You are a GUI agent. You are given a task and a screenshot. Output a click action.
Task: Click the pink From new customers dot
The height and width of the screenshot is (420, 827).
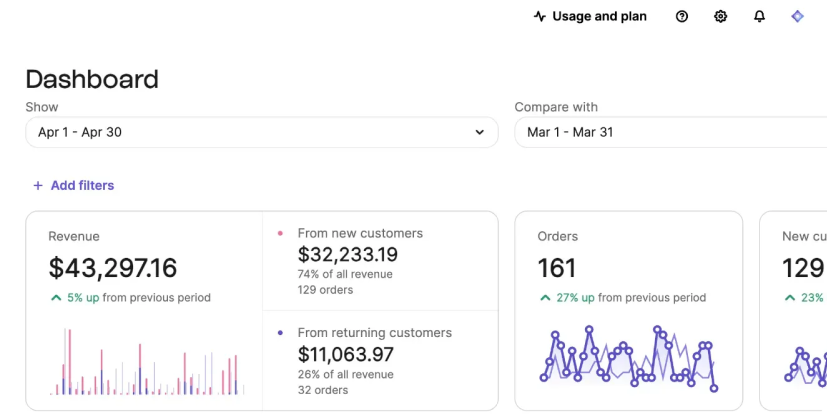point(279,233)
